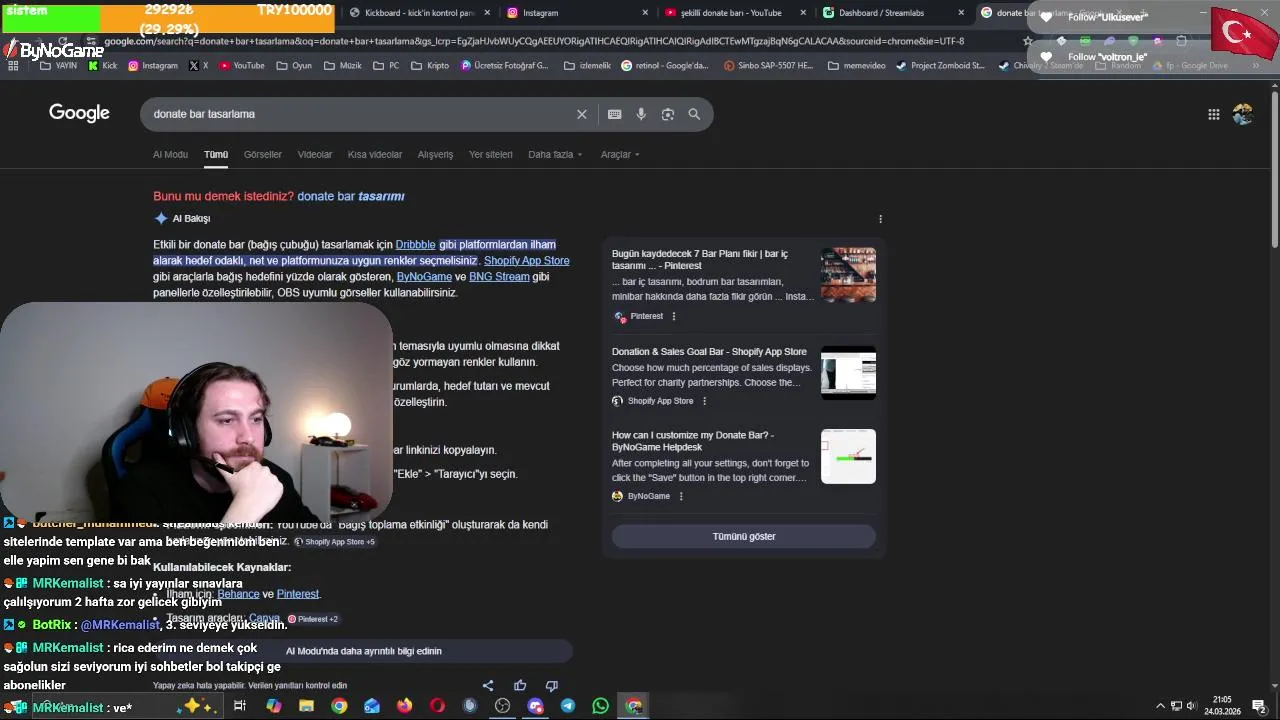Give thumbs up to the AI answer
Viewport: 1280px width, 720px height.
[x=520, y=685]
